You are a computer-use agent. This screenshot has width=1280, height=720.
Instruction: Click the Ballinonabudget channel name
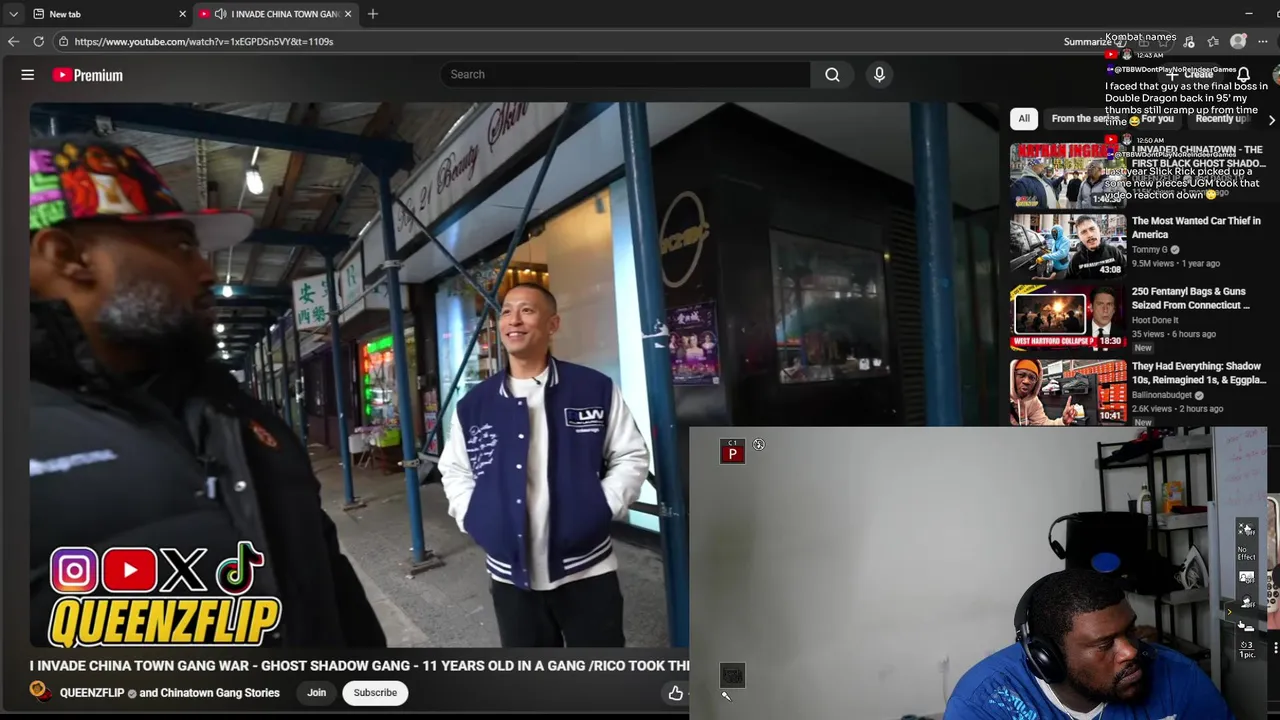[1162, 395]
